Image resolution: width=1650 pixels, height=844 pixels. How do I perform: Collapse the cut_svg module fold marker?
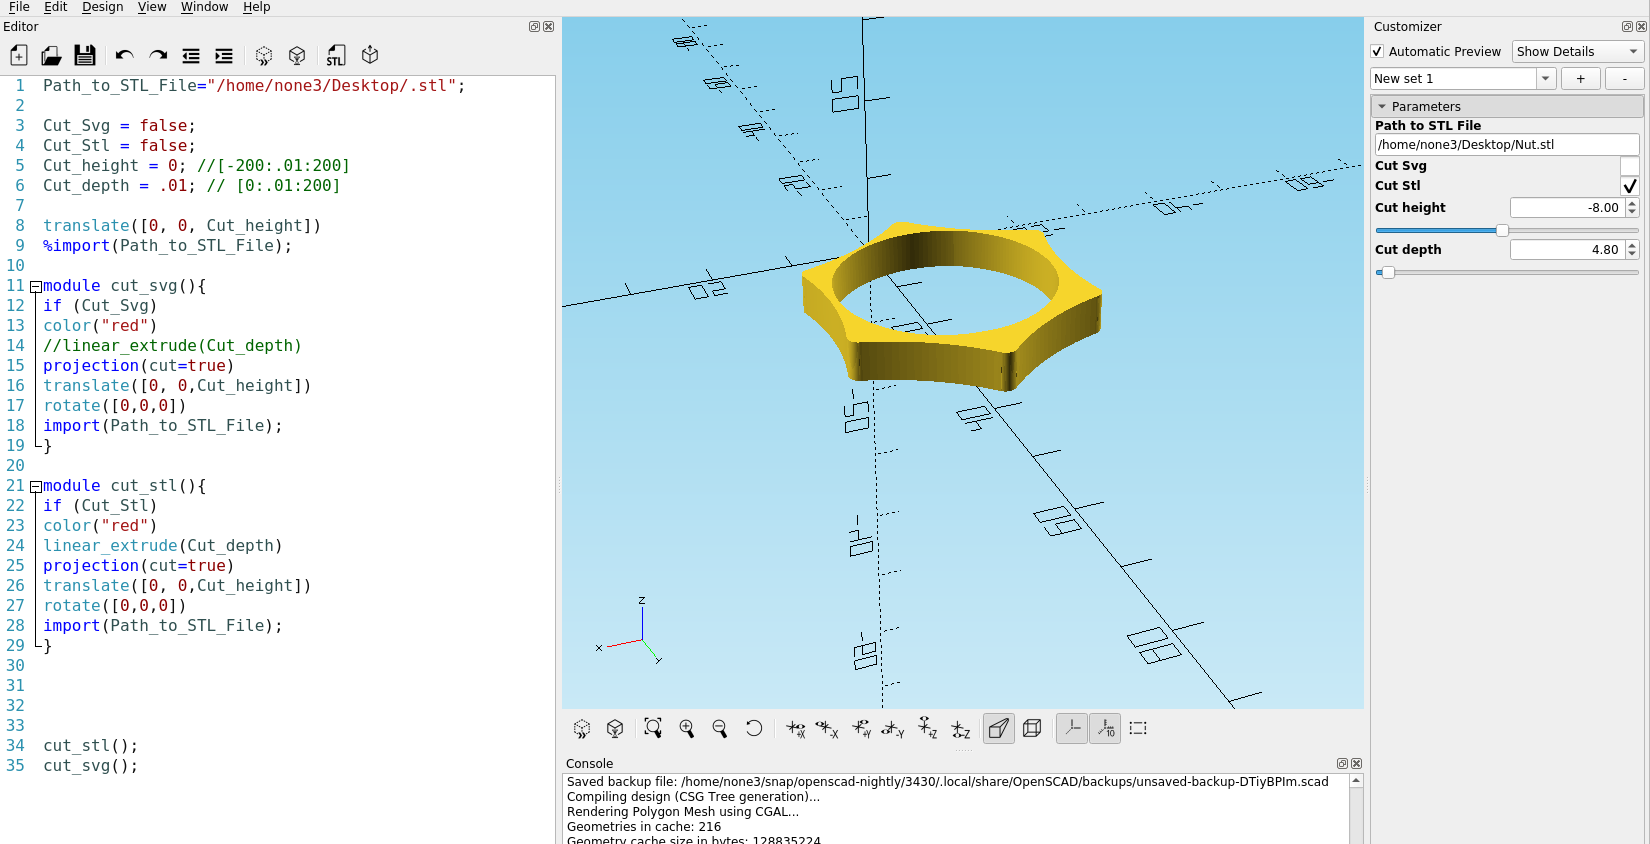pyautogui.click(x=36, y=286)
